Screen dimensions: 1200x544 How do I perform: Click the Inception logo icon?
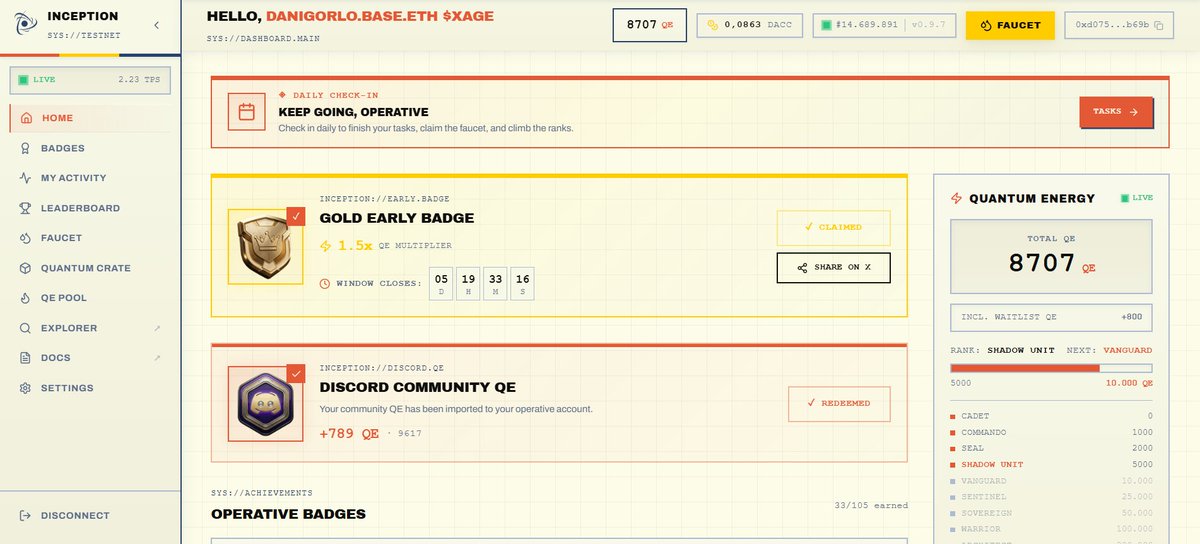click(24, 23)
